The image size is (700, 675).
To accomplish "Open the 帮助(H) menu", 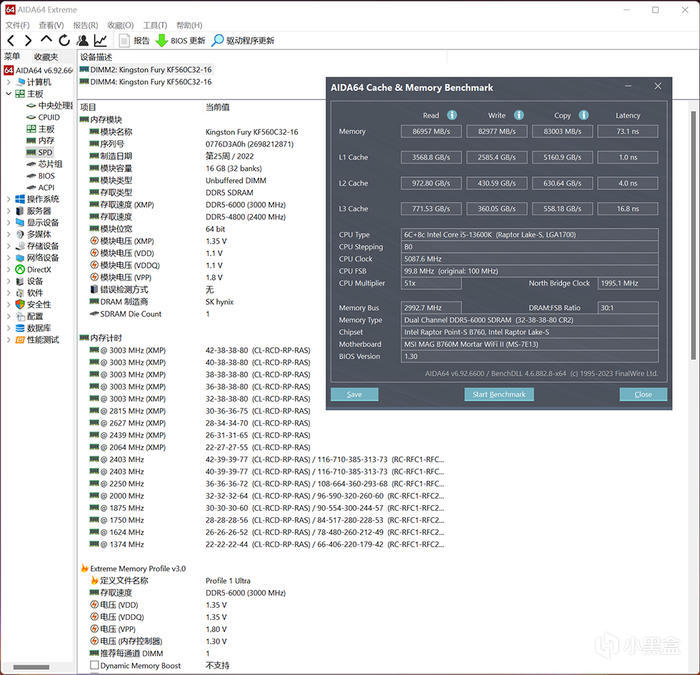I will (189, 25).
